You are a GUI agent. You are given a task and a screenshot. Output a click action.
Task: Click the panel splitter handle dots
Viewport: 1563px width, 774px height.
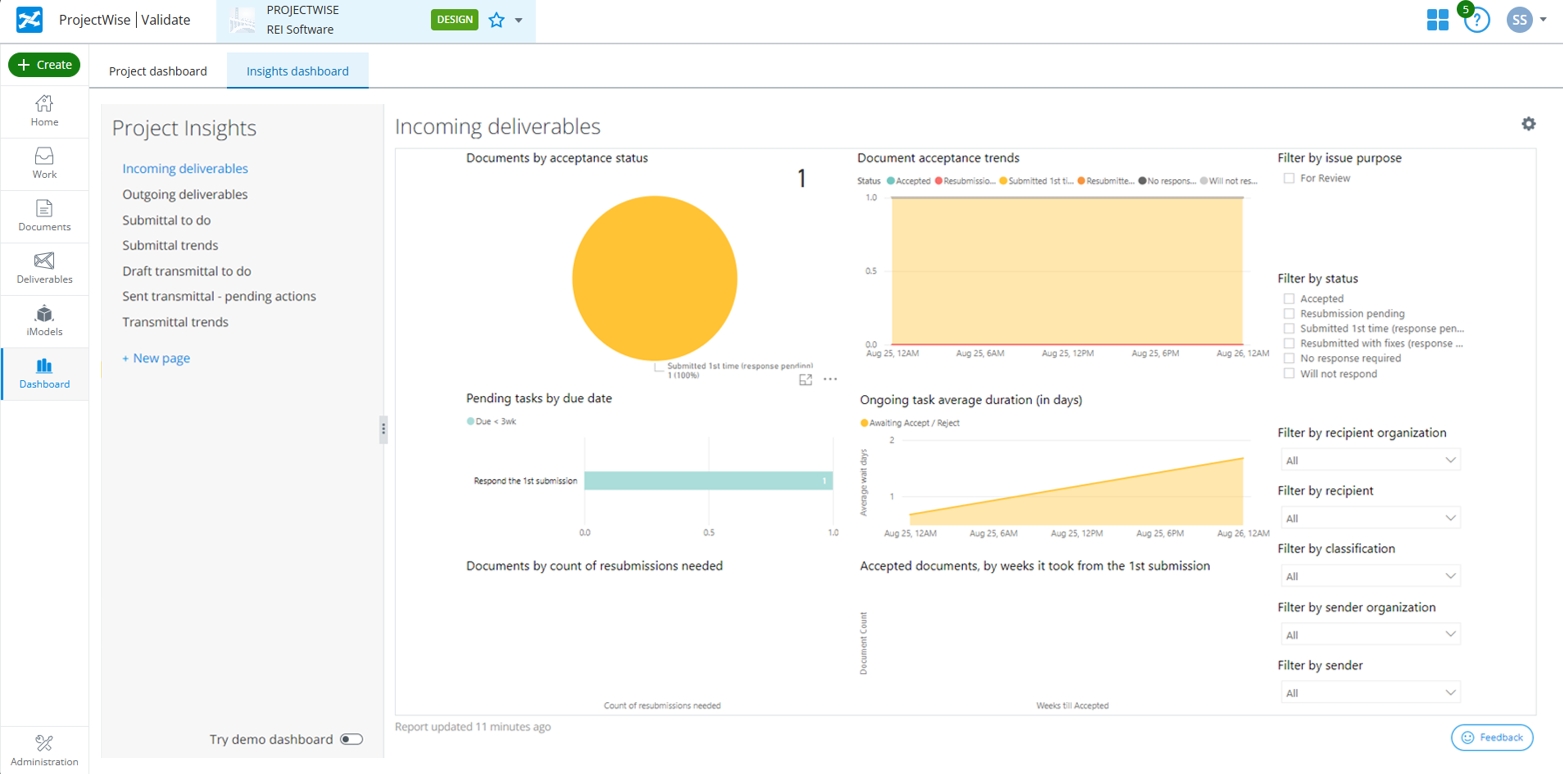[x=383, y=430]
